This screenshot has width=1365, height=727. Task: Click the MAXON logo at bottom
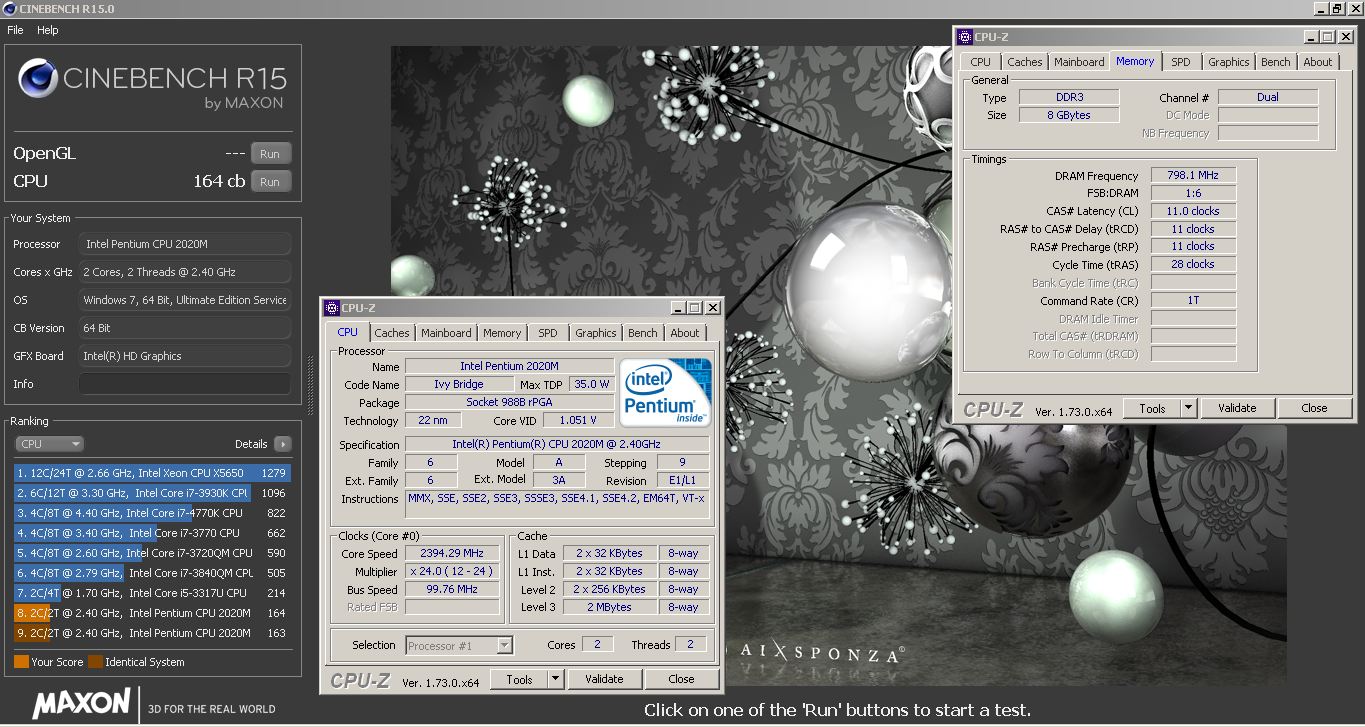click(x=81, y=704)
